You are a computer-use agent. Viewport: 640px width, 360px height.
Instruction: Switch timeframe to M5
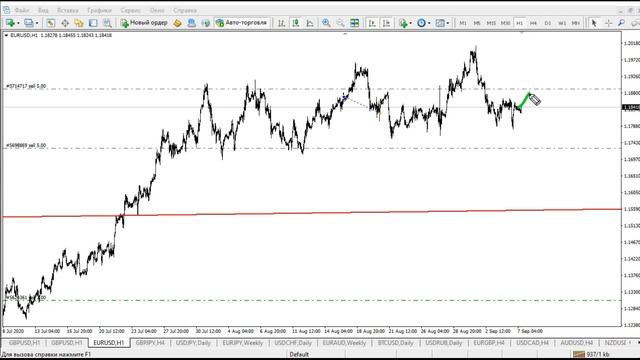[x=477, y=23]
